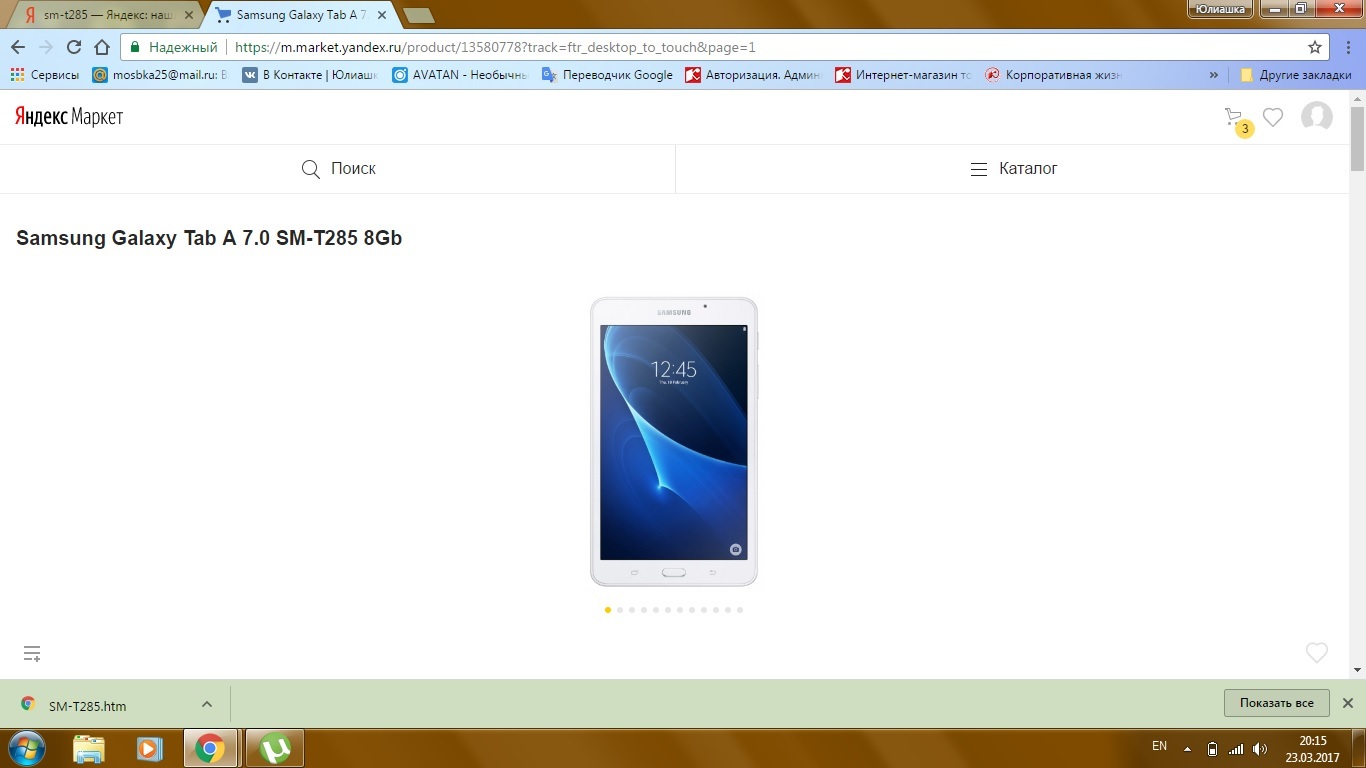
Task: Open the Каталог menu
Action: pos(1012,169)
